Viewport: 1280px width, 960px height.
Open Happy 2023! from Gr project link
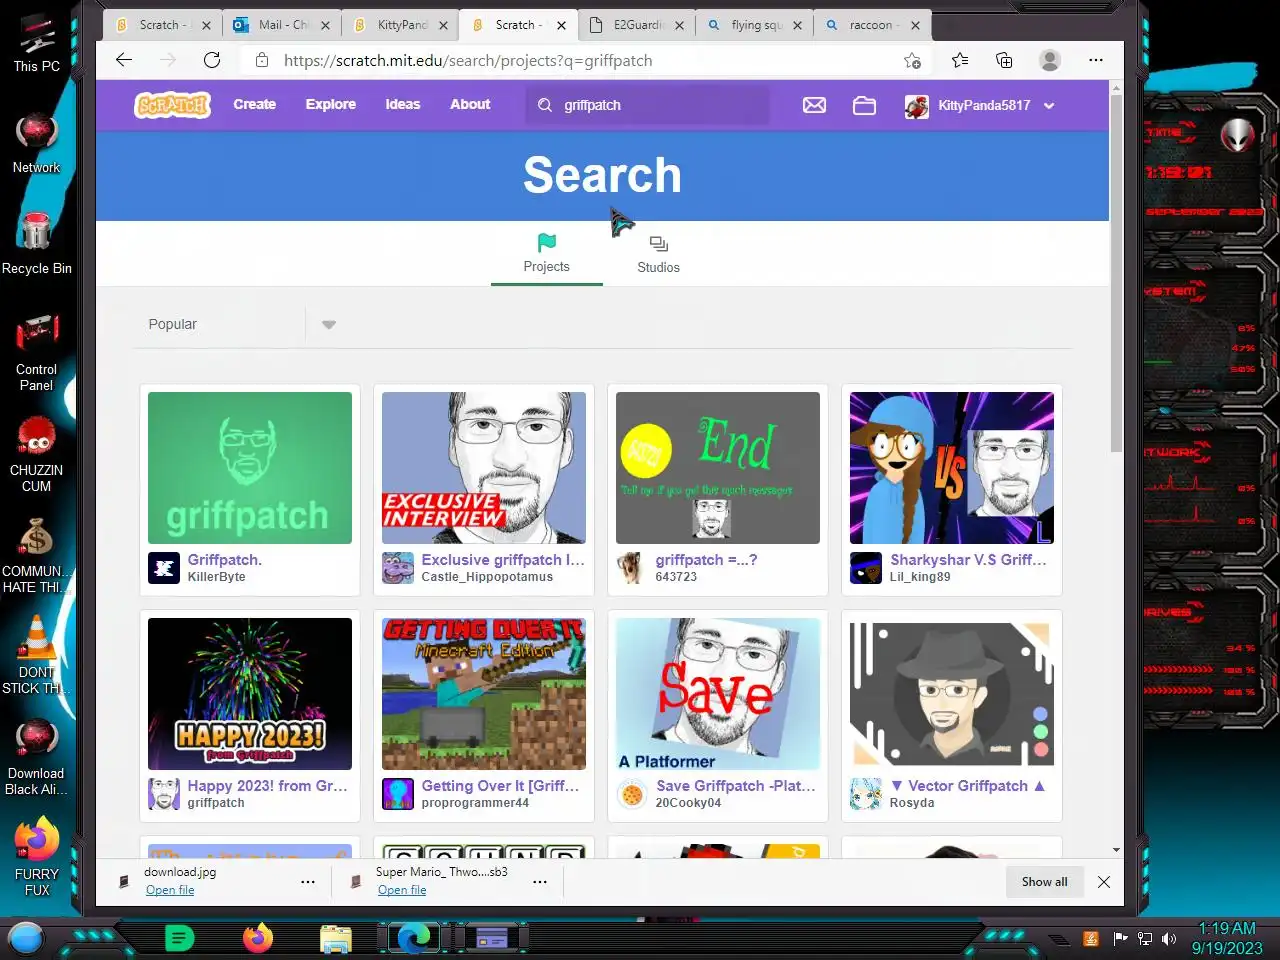coord(268,786)
